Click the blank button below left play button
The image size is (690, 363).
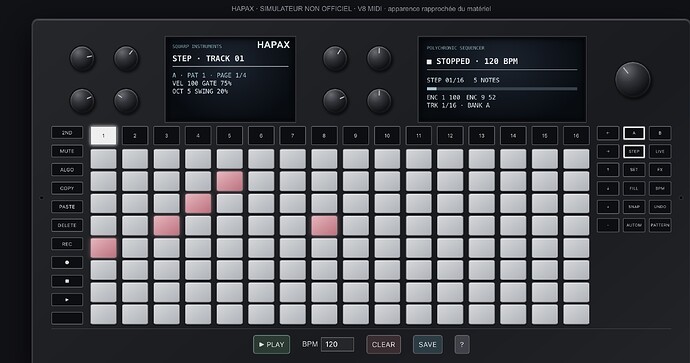[x=67, y=318]
